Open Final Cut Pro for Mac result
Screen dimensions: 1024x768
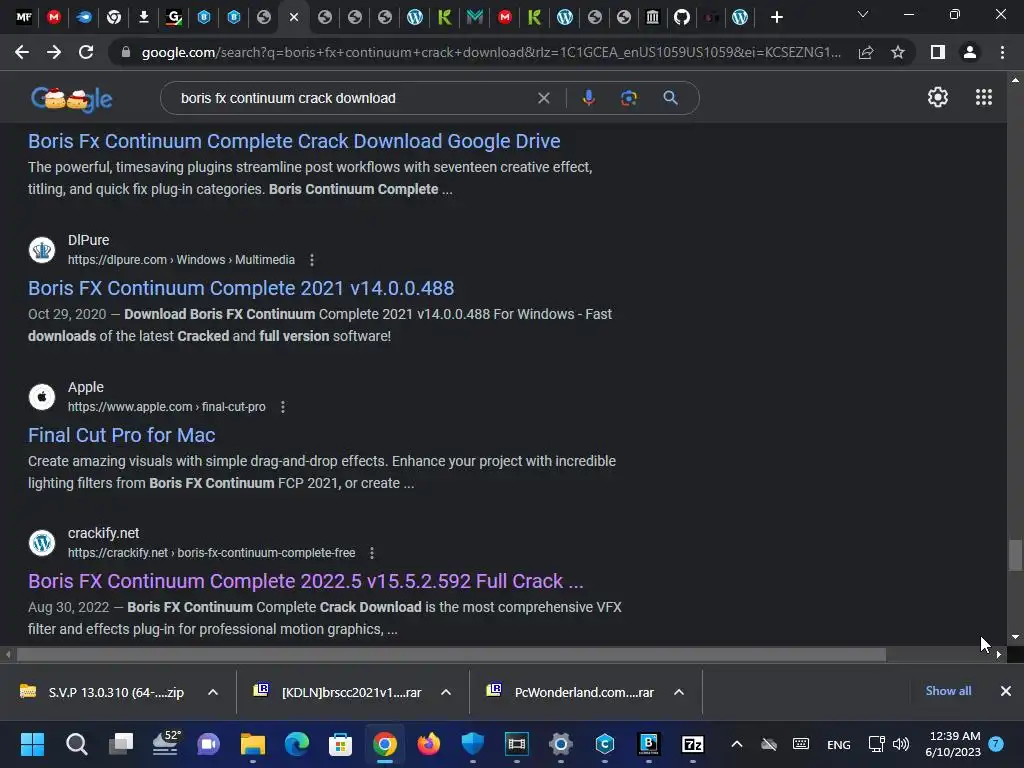click(x=121, y=435)
